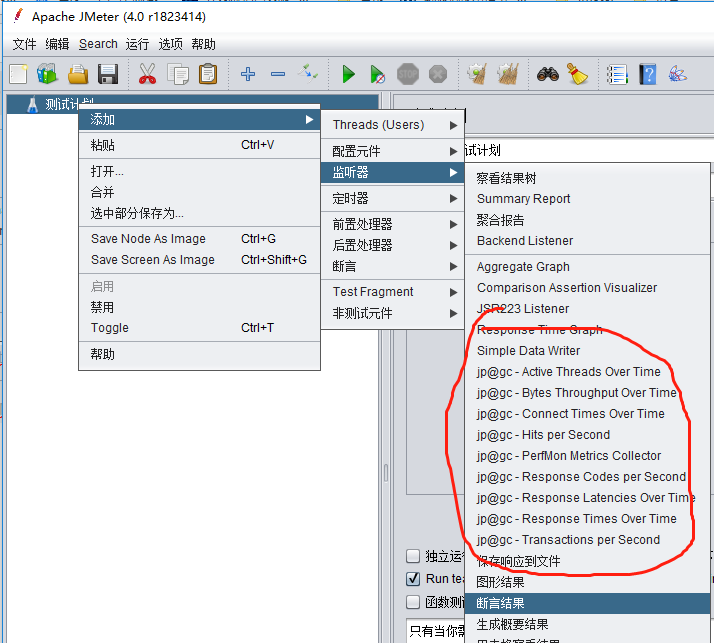
Task: Click the Stop test icon
Action: (408, 74)
